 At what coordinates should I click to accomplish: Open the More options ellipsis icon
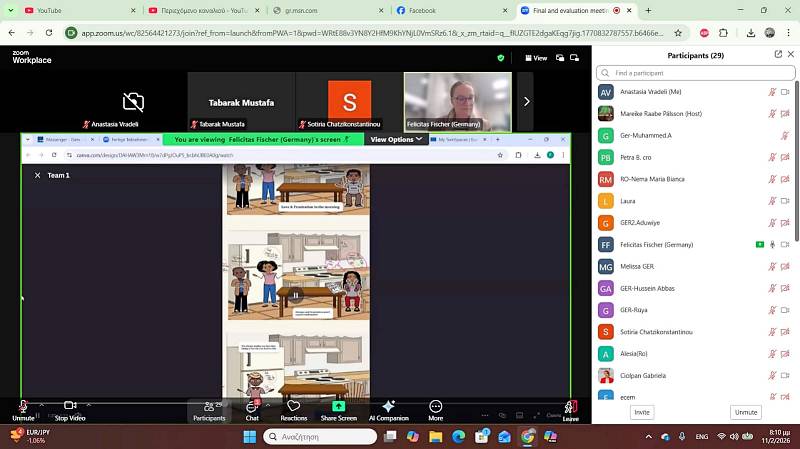435,408
